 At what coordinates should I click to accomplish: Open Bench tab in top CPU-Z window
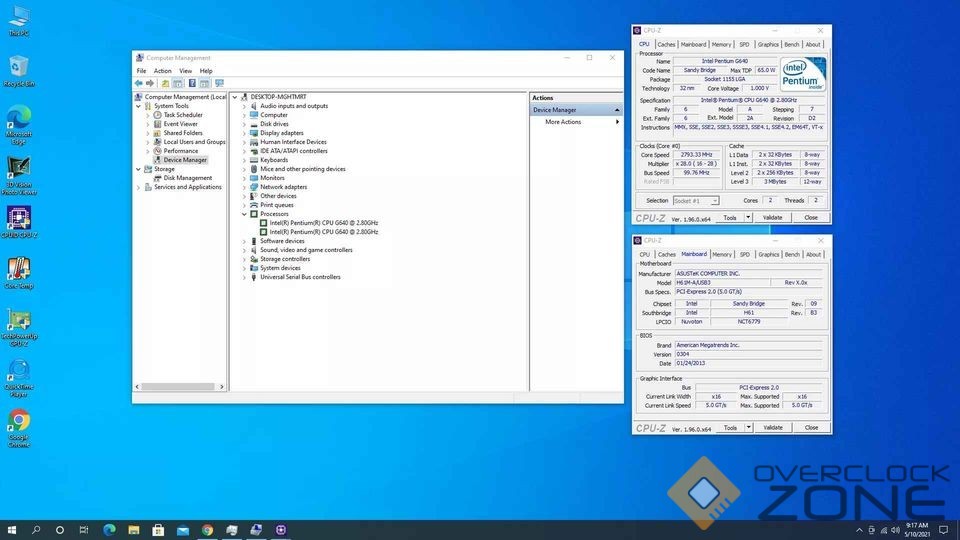792,45
